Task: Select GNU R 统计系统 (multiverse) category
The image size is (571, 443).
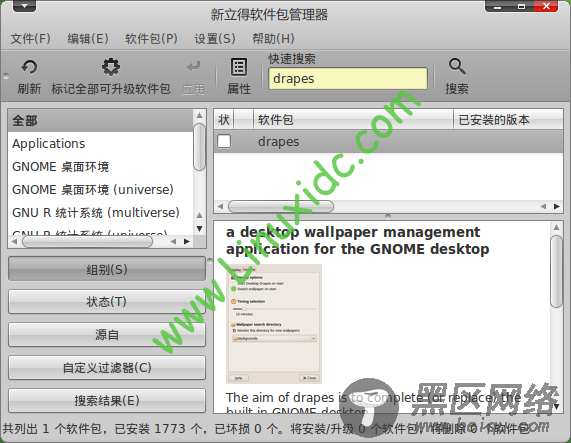Action: click(x=100, y=213)
